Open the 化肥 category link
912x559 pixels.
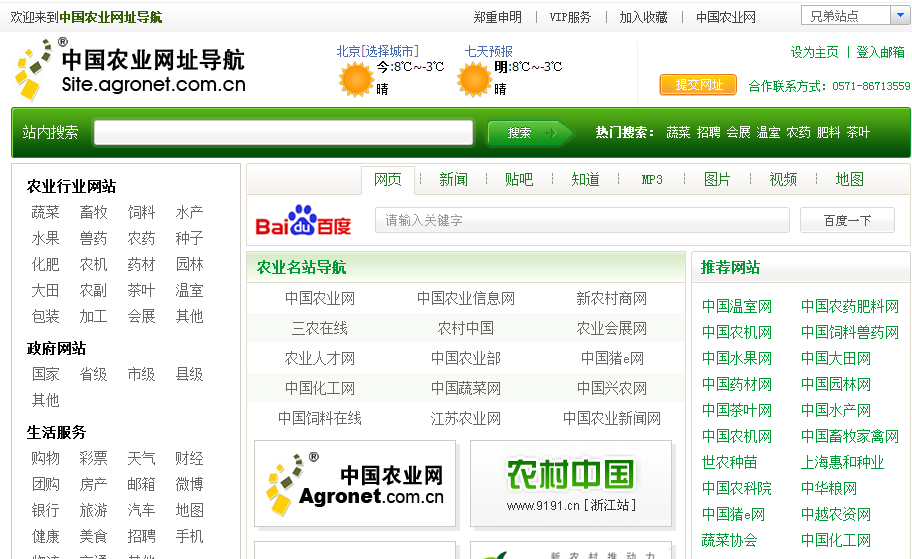45,265
